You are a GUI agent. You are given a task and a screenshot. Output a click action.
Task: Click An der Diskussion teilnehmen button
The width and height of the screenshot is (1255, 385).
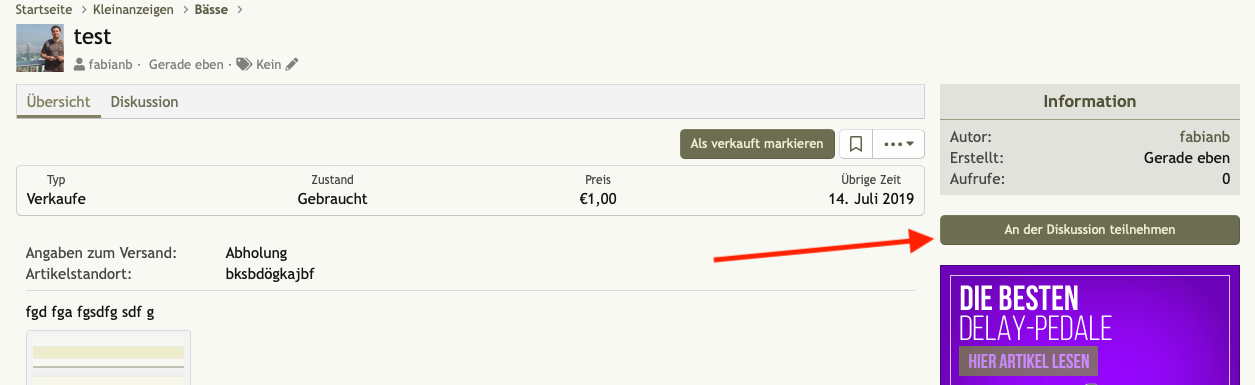[1090, 230]
